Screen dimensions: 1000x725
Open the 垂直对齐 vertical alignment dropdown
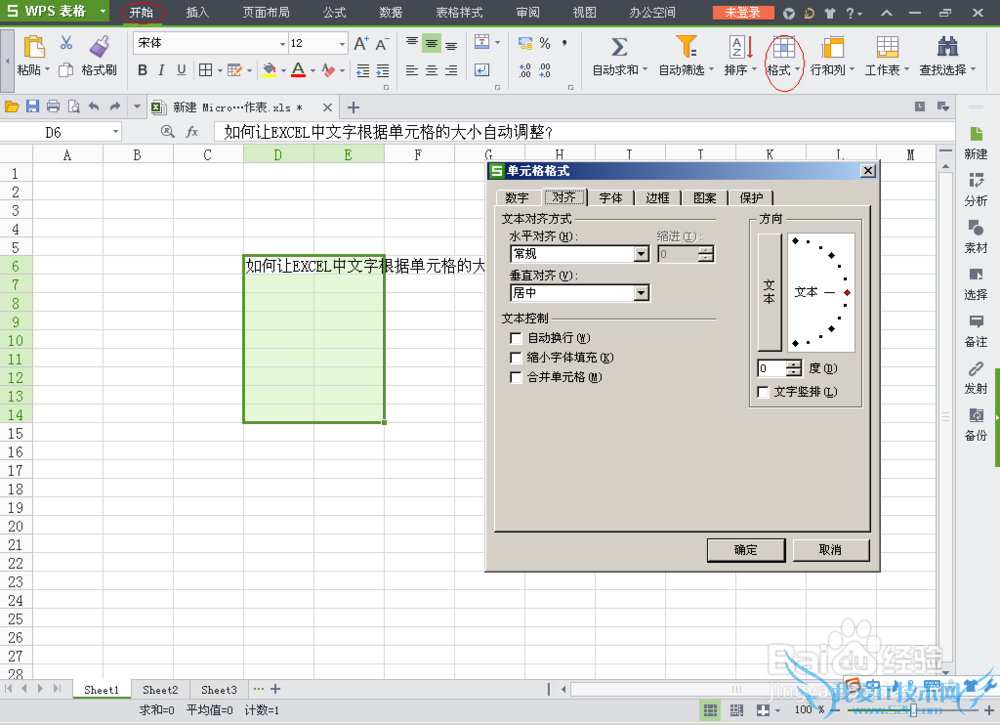click(641, 293)
